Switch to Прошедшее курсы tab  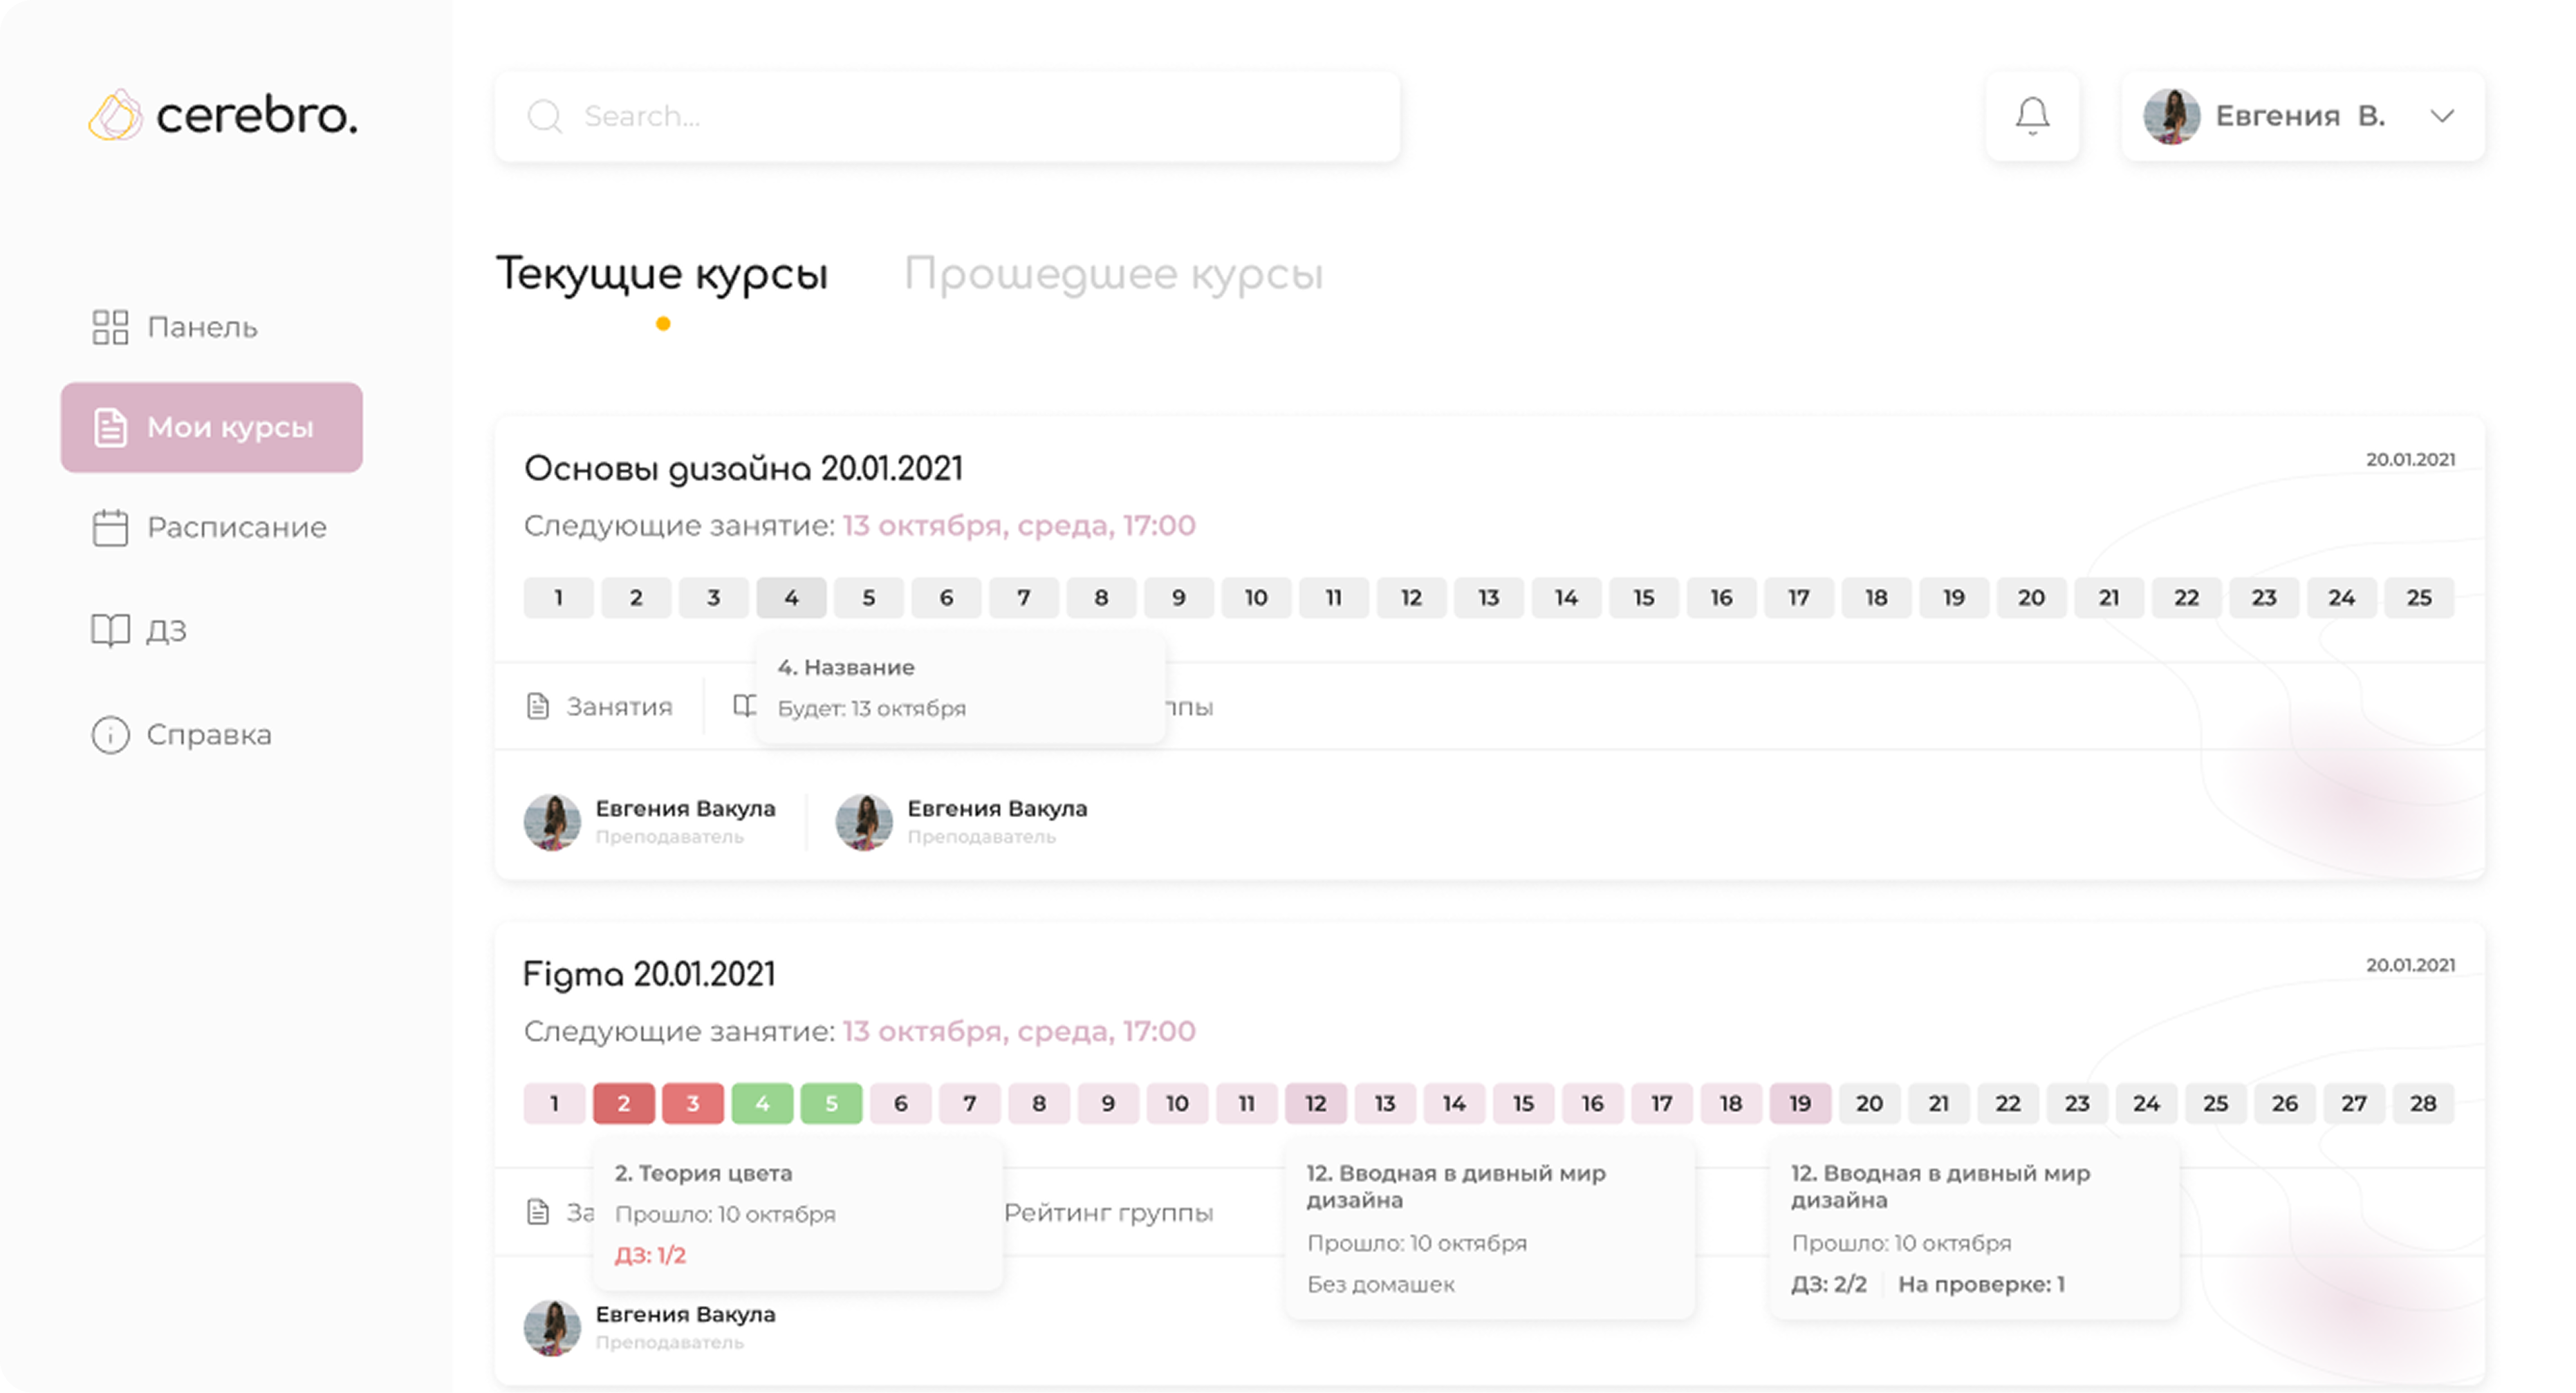tap(1113, 274)
